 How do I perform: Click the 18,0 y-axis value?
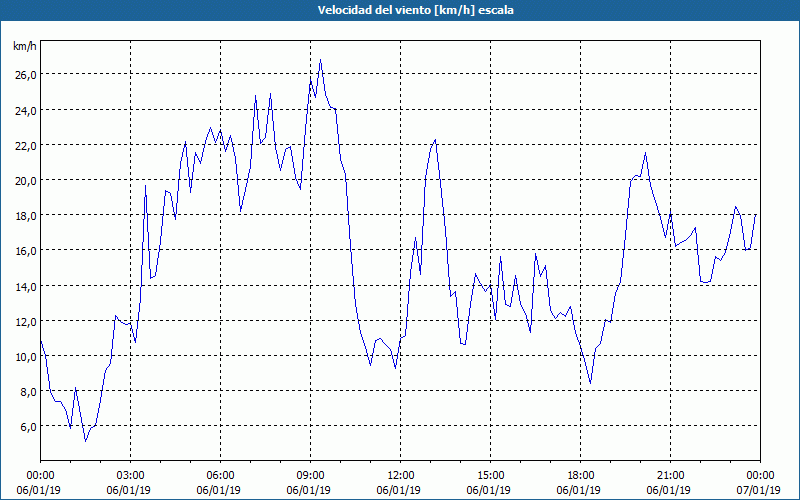[26, 216]
